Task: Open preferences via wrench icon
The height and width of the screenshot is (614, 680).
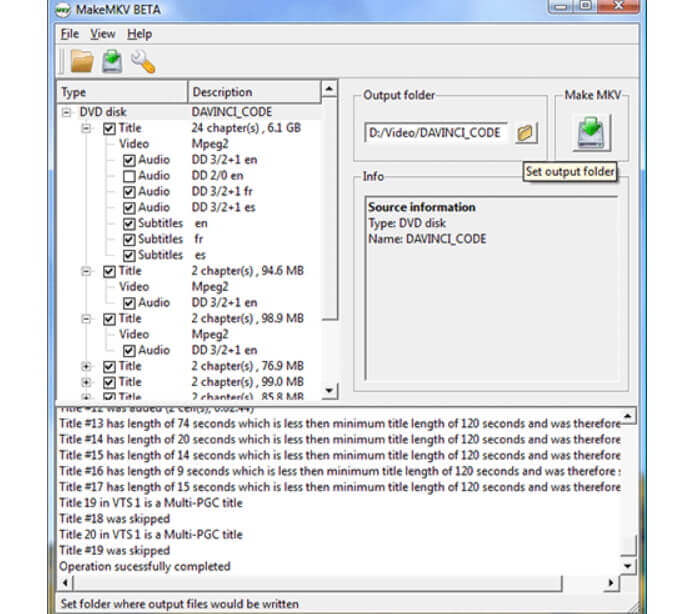Action: [x=143, y=61]
